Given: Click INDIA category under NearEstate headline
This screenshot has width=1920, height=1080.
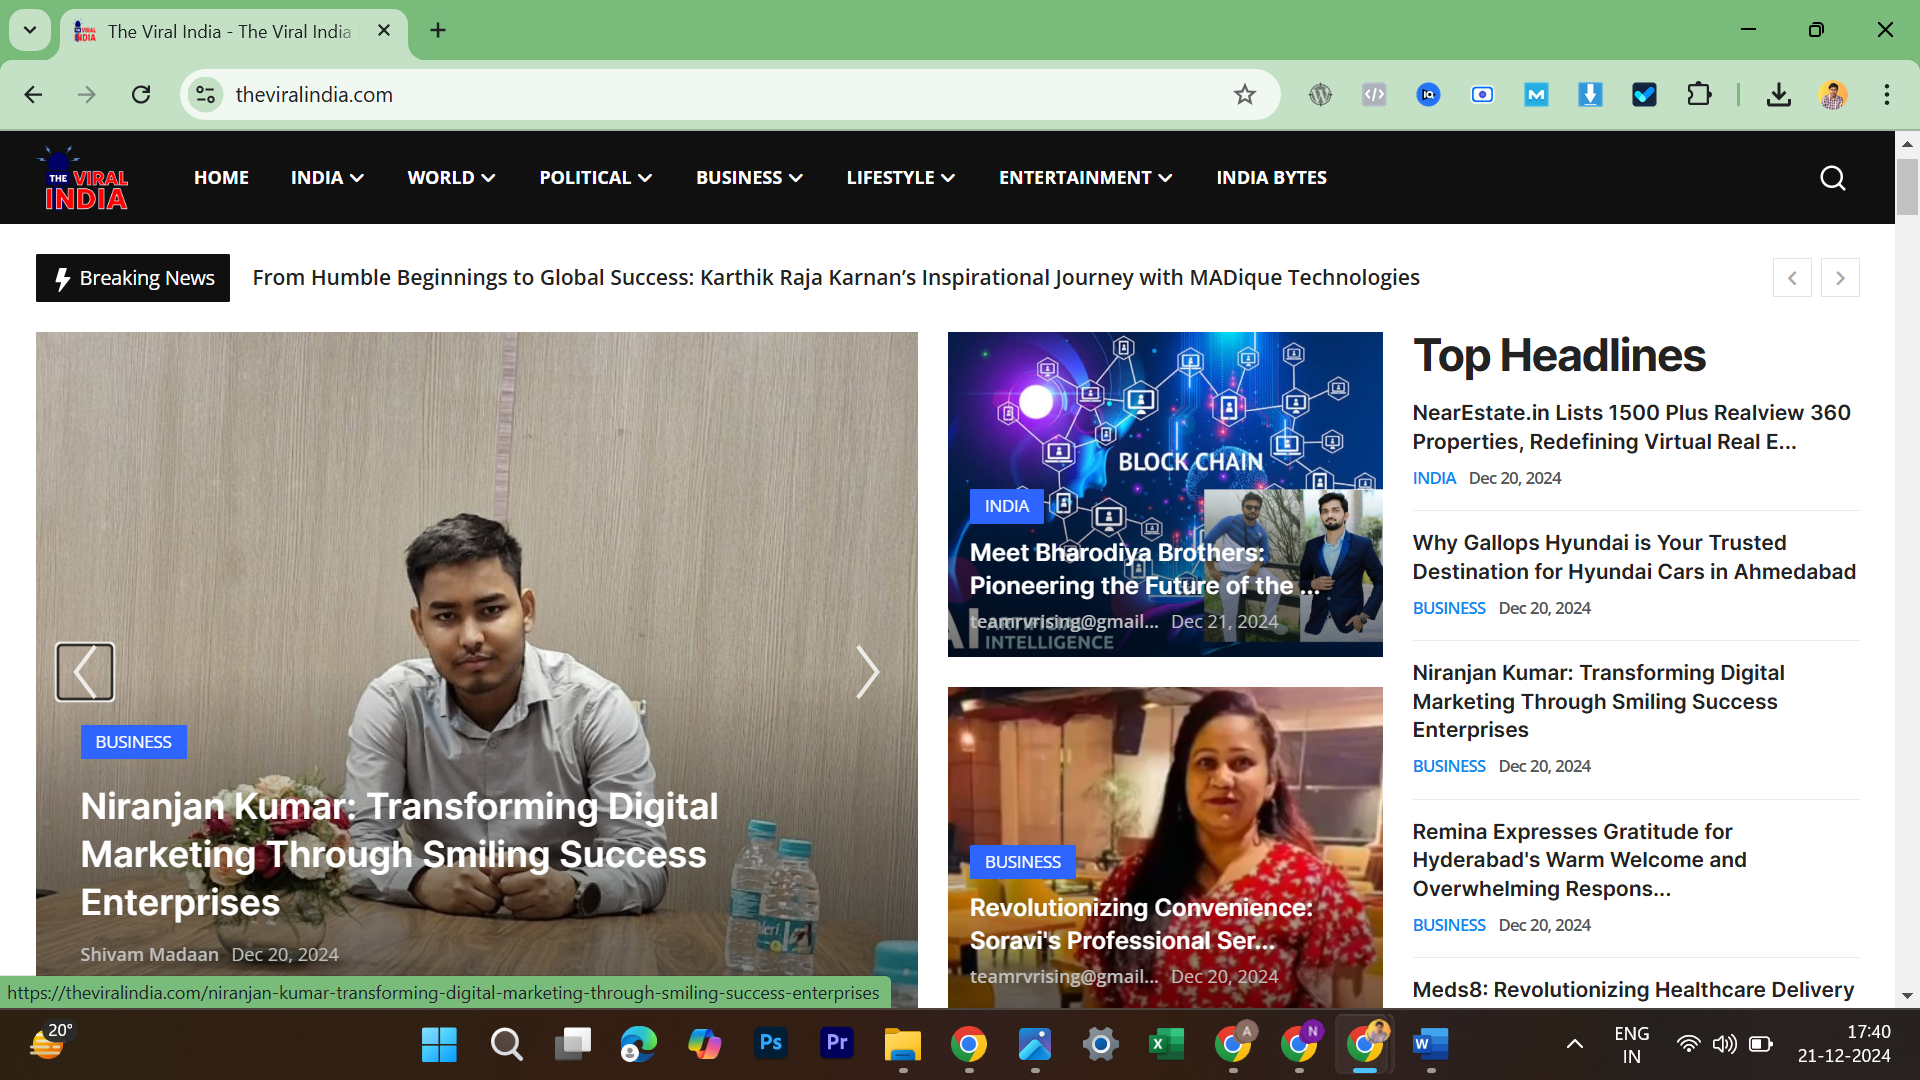Looking at the screenshot, I should 1434,478.
